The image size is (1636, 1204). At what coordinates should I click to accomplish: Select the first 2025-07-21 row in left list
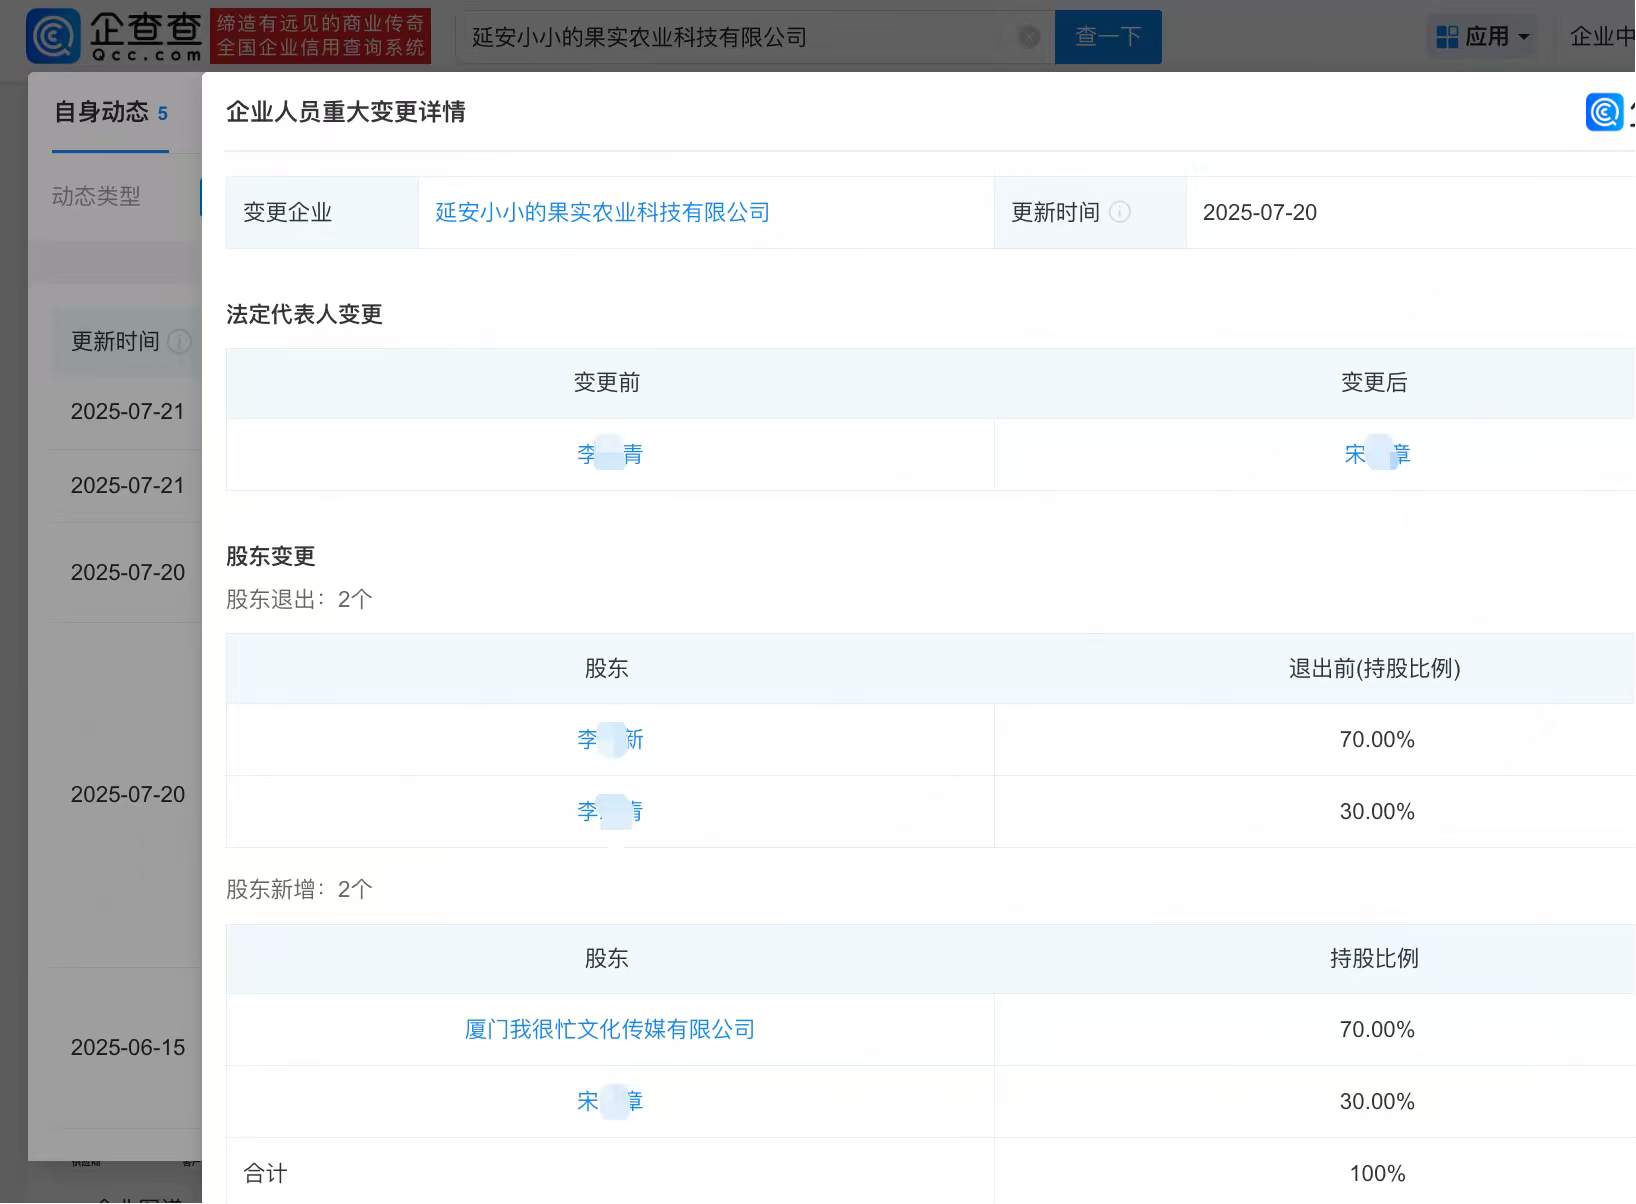point(128,411)
